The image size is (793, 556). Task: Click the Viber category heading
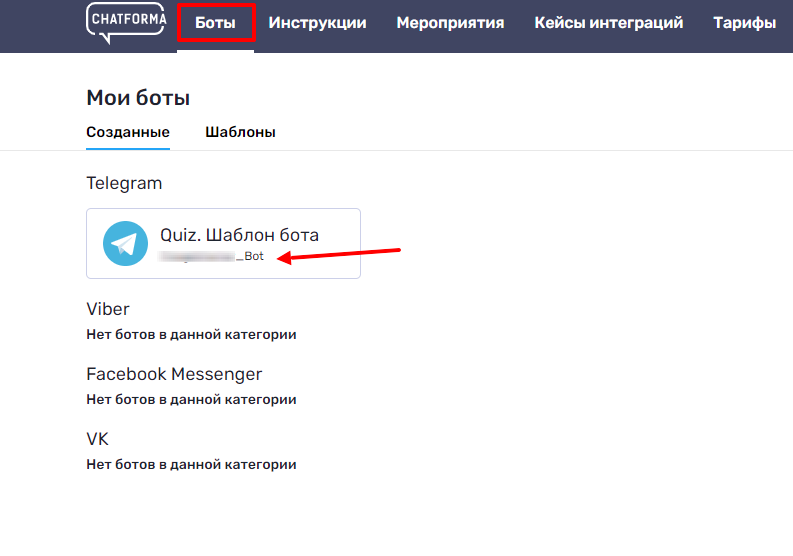point(107,309)
